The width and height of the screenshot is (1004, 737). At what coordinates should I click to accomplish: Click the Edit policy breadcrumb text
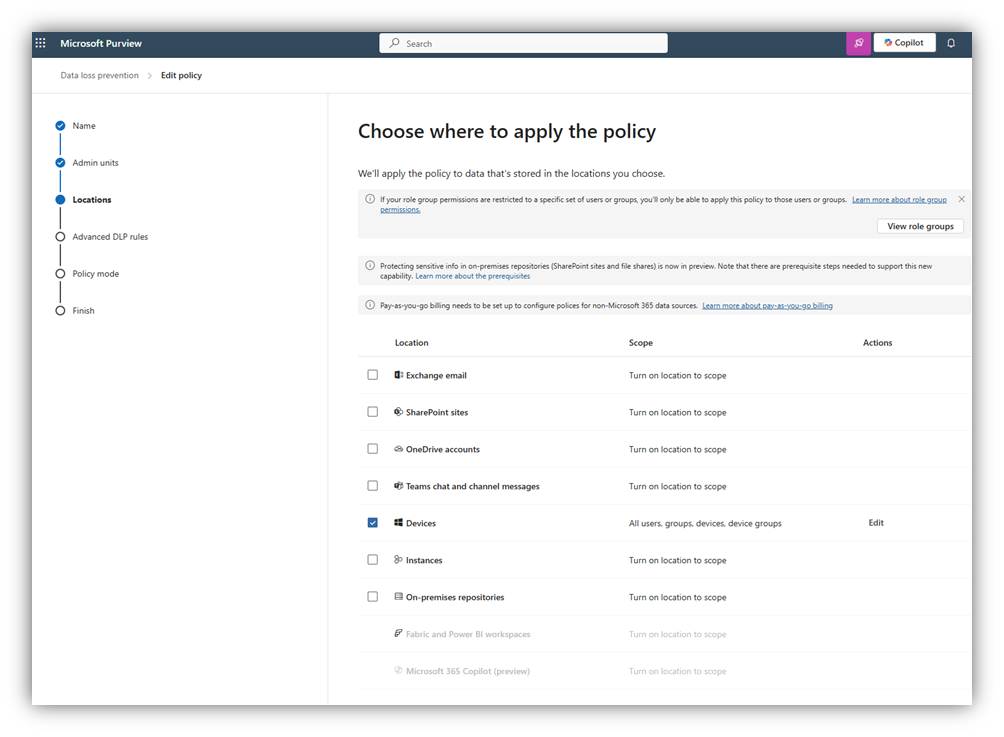[181, 75]
